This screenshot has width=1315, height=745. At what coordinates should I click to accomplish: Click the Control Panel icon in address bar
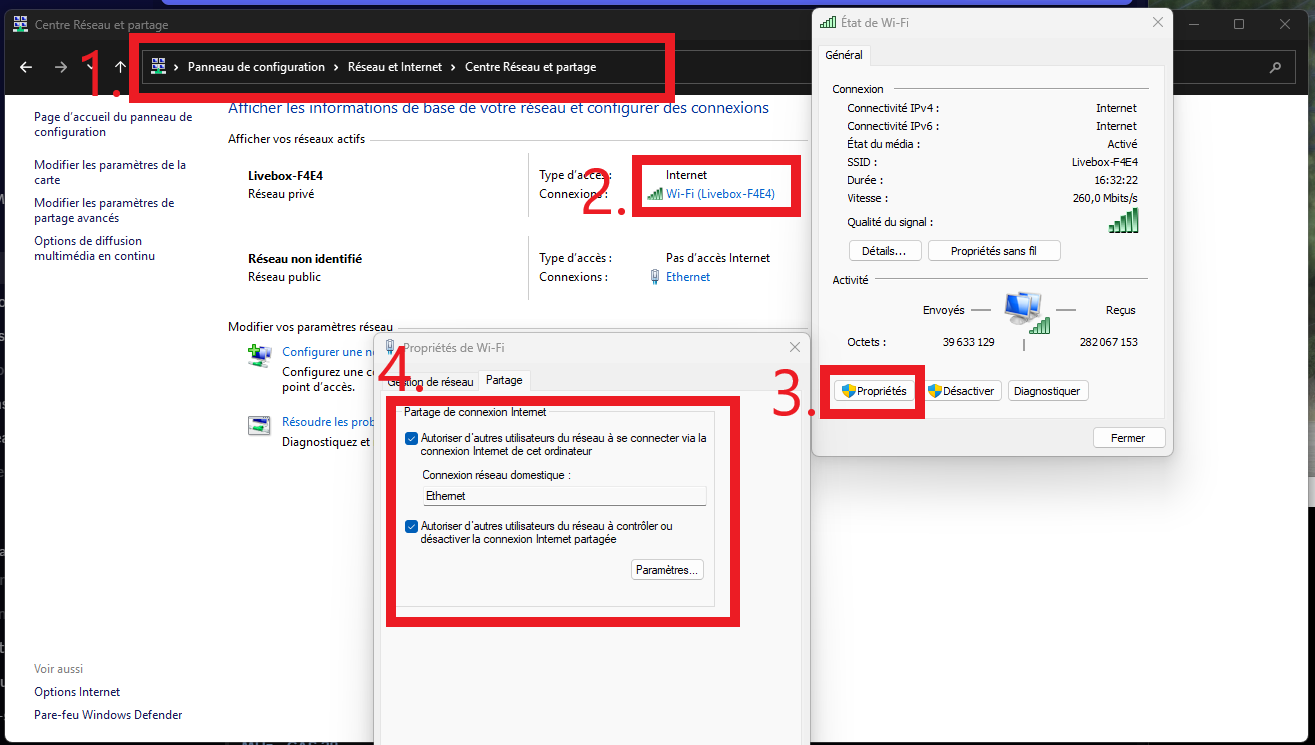click(x=158, y=67)
